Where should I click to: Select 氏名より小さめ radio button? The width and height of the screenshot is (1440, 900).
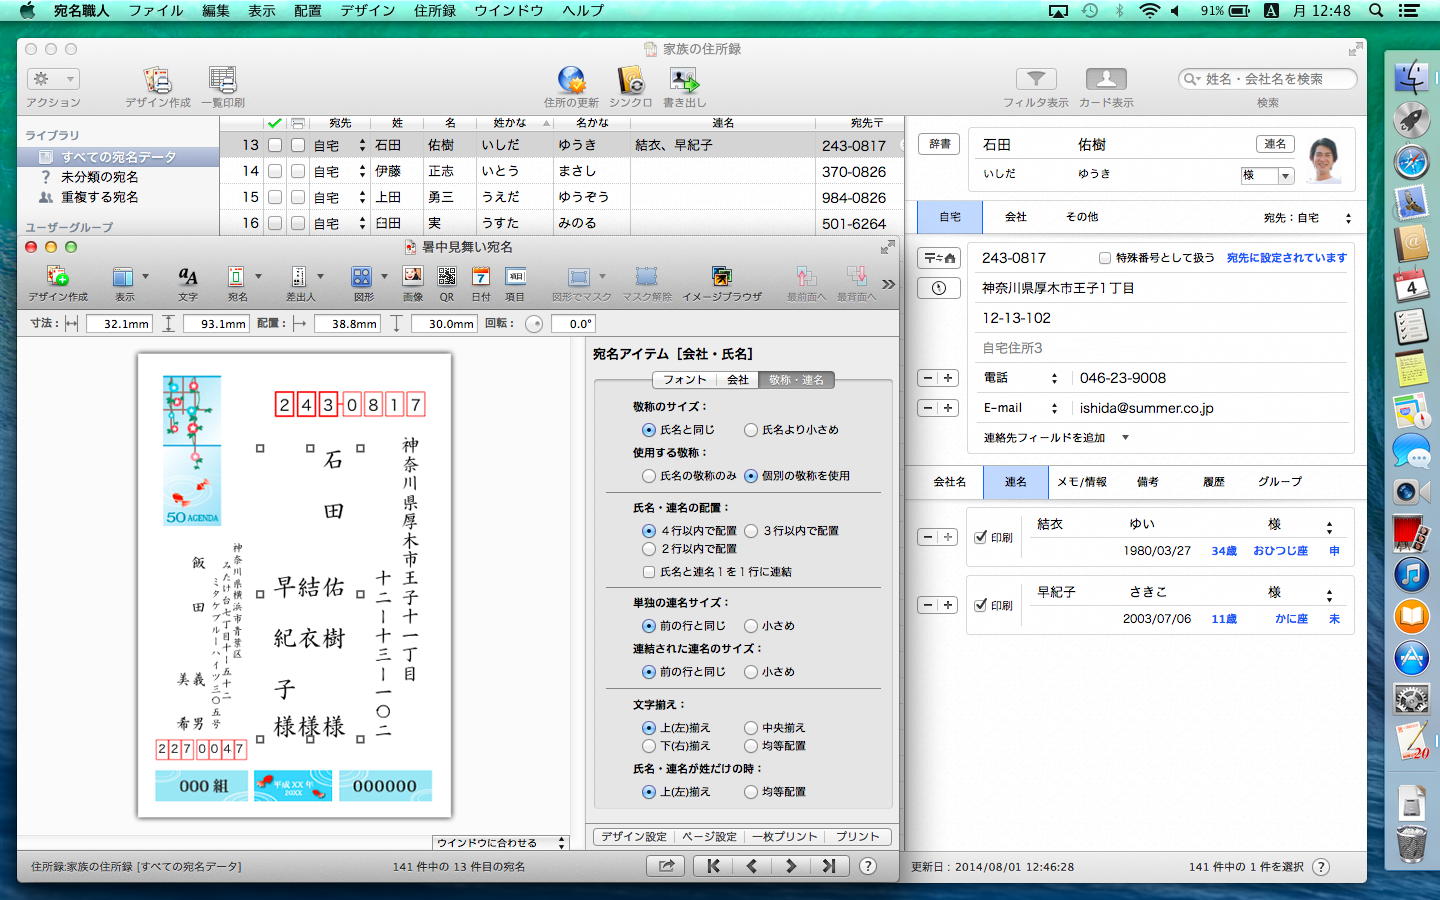coord(751,430)
